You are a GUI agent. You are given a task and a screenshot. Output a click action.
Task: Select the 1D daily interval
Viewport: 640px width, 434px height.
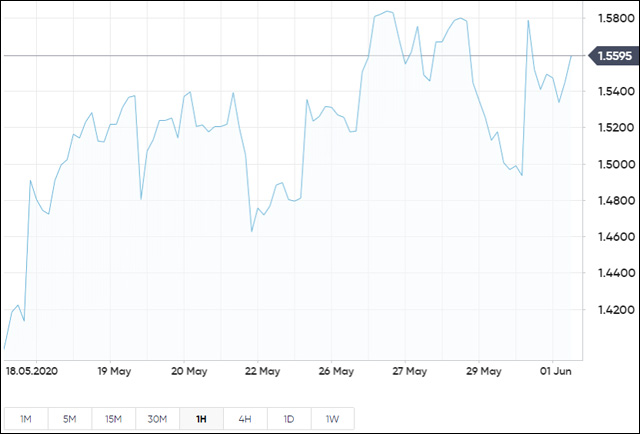coord(289,418)
